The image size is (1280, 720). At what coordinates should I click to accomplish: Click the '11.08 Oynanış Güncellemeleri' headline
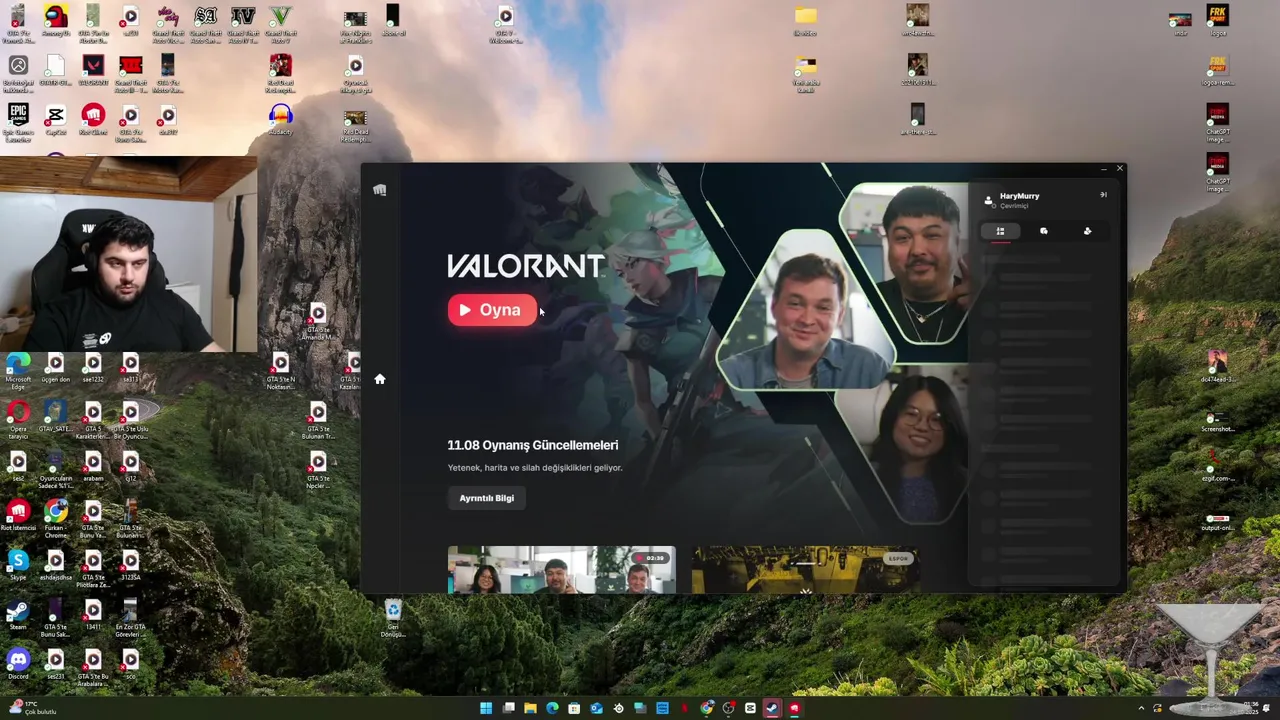(533, 445)
